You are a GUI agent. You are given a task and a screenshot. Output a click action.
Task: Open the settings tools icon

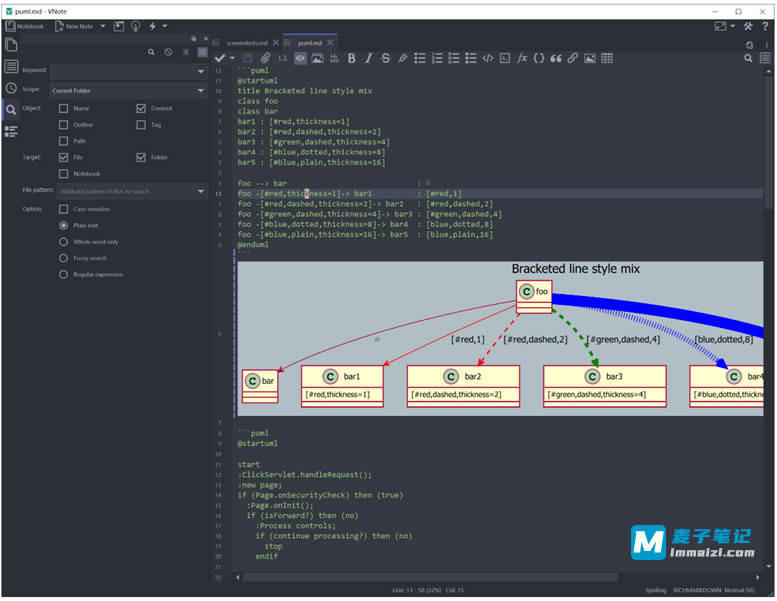pos(748,26)
